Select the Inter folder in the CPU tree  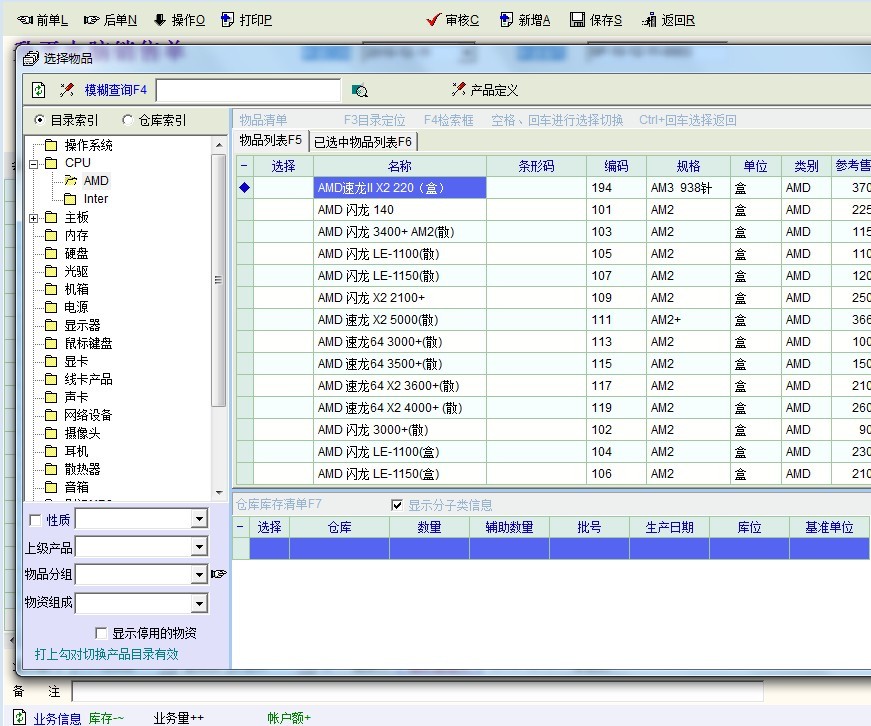point(95,199)
